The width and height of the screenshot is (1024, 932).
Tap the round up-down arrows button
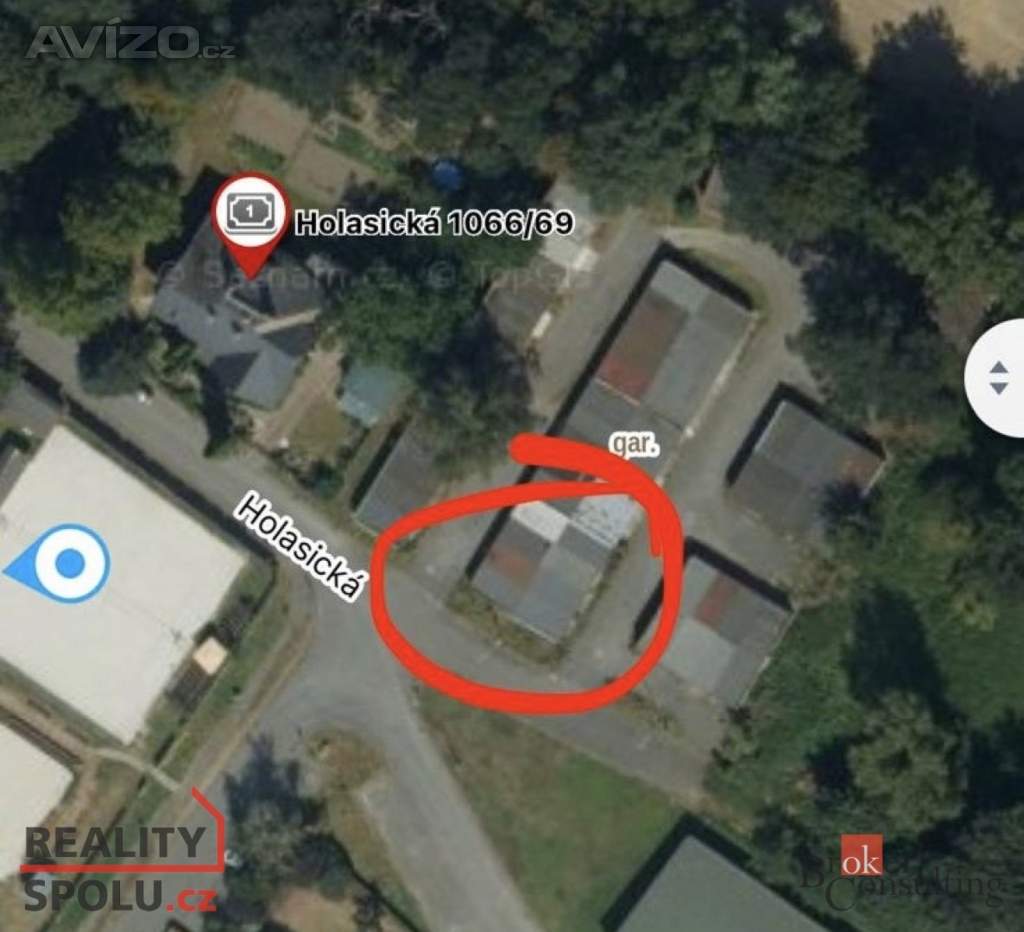coord(997,378)
